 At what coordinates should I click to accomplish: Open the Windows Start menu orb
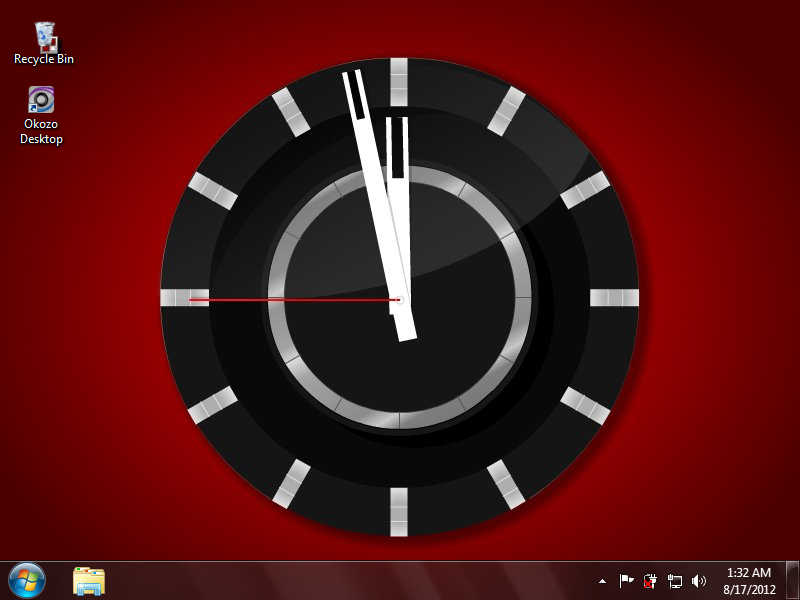(x=27, y=580)
